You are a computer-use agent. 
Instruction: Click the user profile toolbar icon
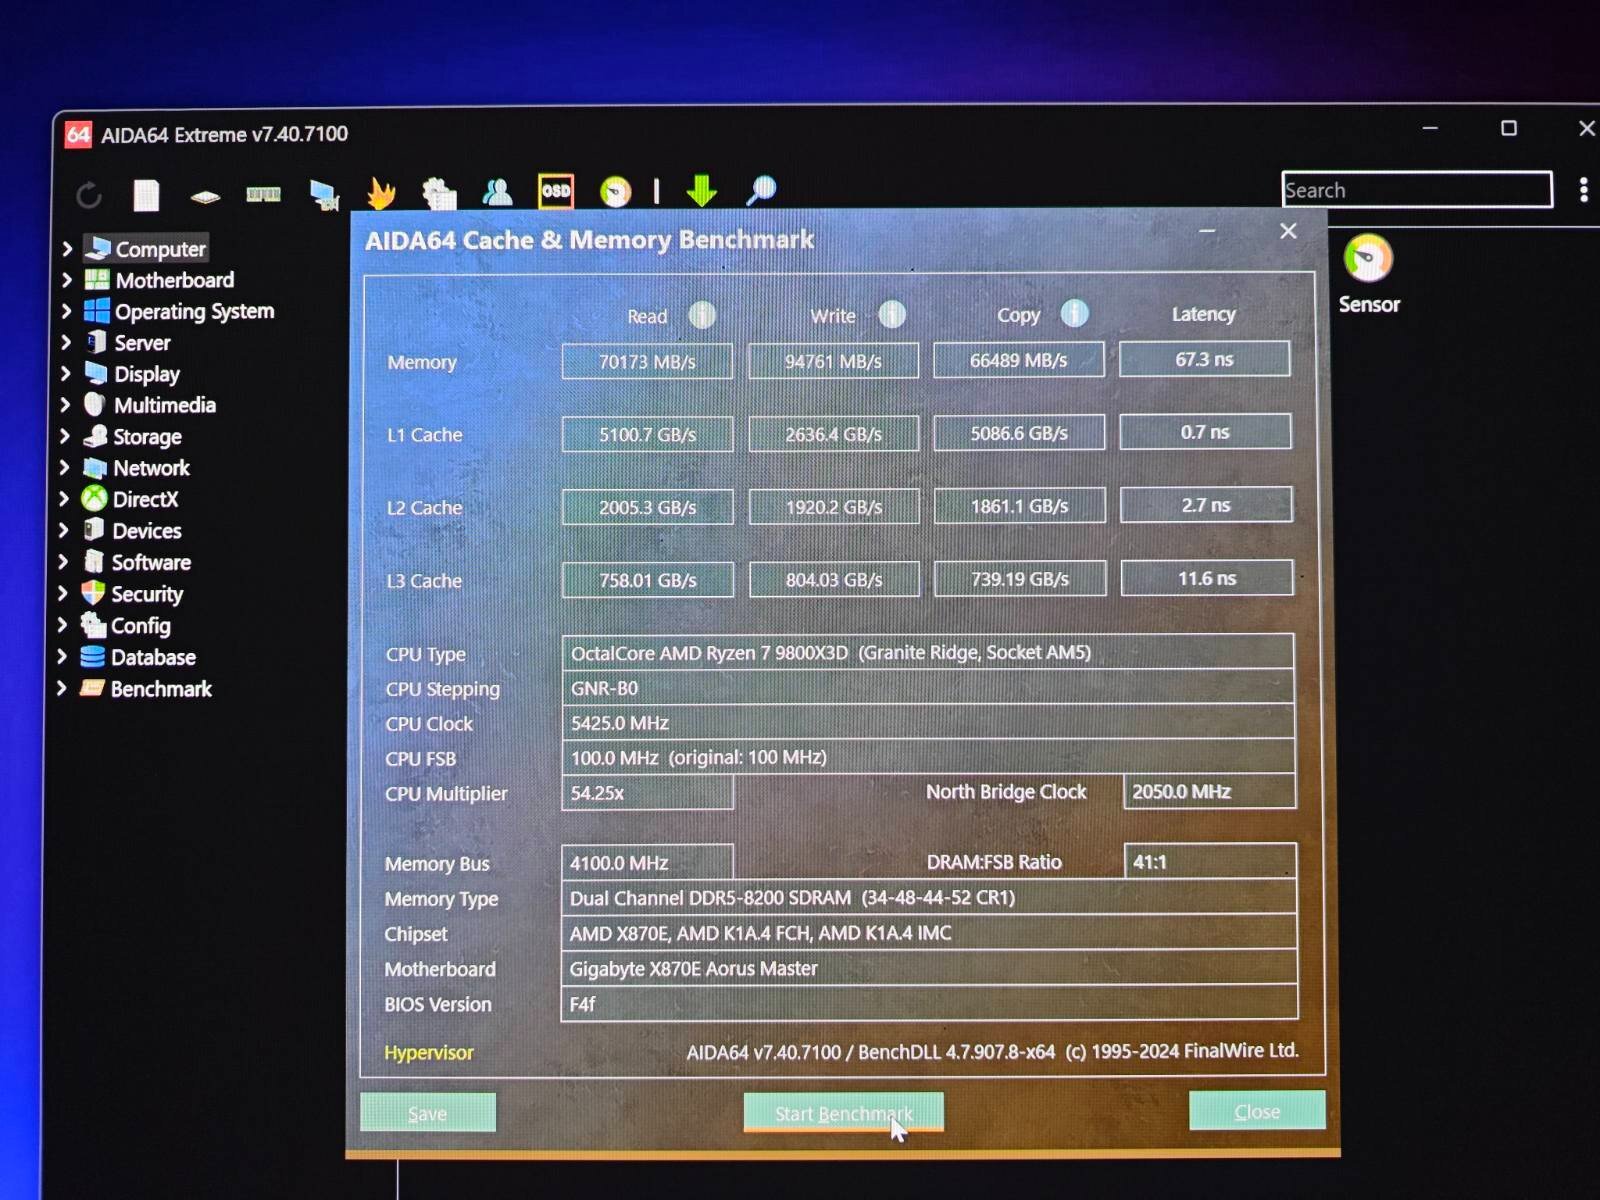[x=497, y=191]
